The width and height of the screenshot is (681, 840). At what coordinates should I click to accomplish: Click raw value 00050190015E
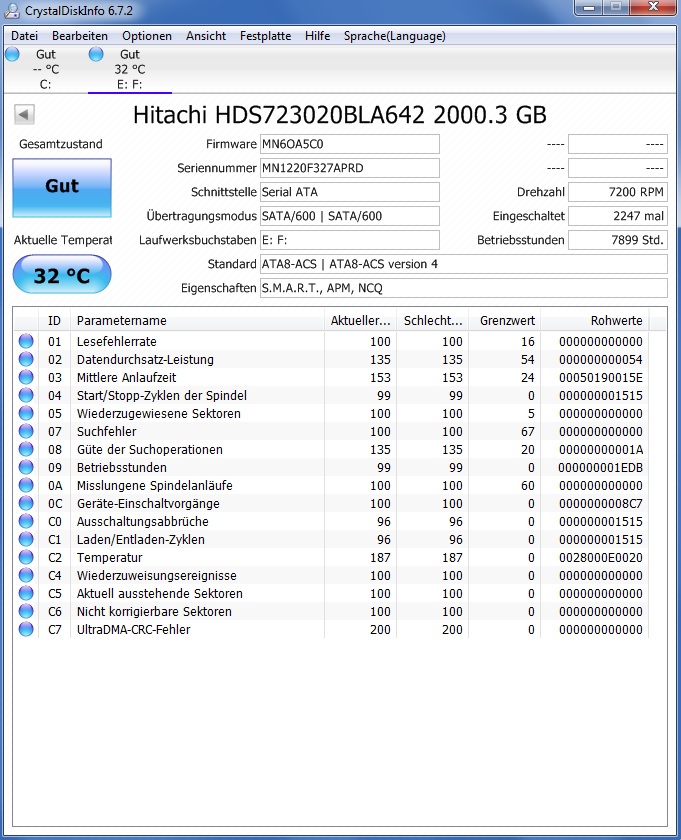[x=601, y=378]
